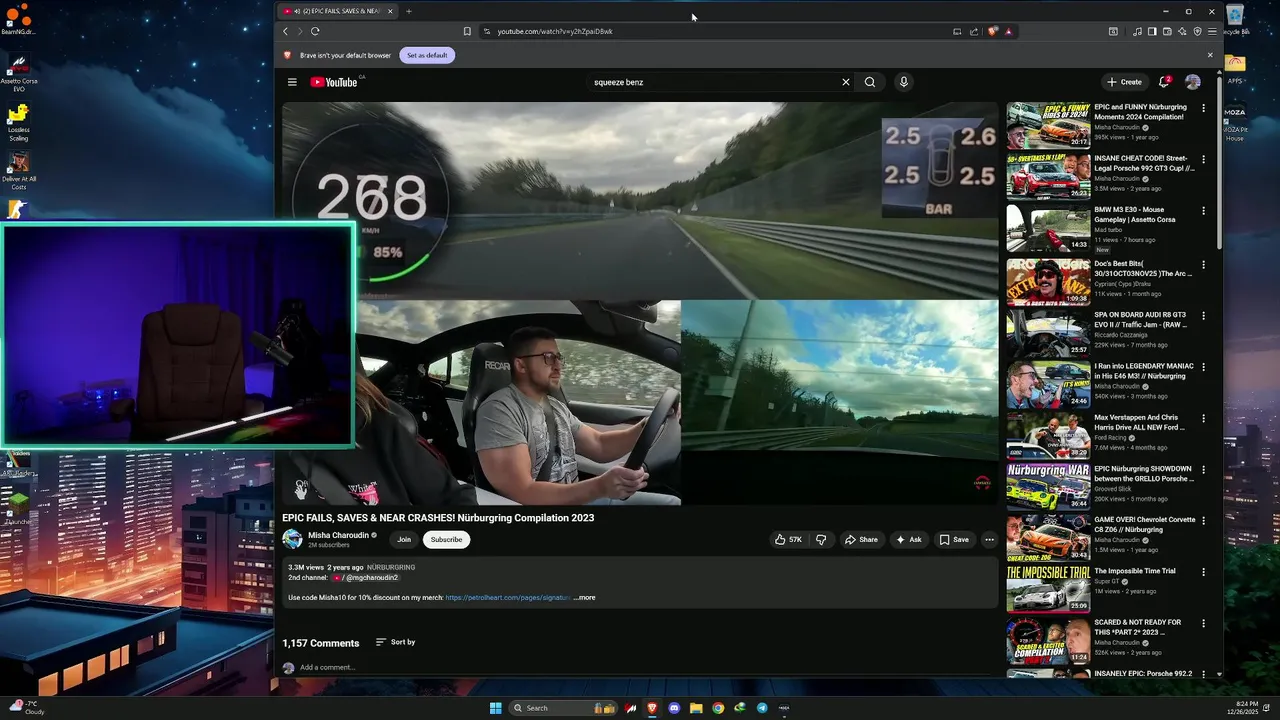1280x720 pixels.
Task: Open EPIC and FUNNY Nürburgring Moments thumbnail
Action: coord(1048,125)
